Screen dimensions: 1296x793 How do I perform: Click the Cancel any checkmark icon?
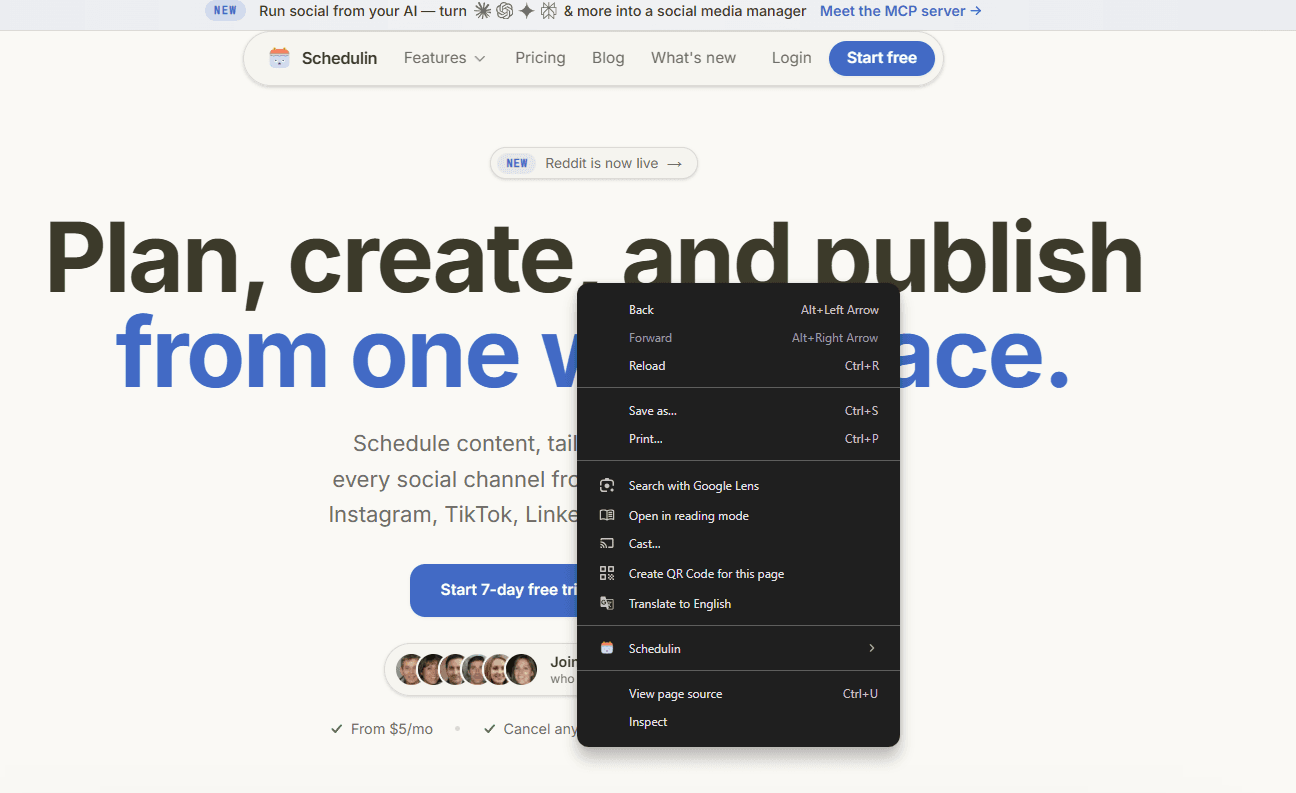(x=489, y=730)
